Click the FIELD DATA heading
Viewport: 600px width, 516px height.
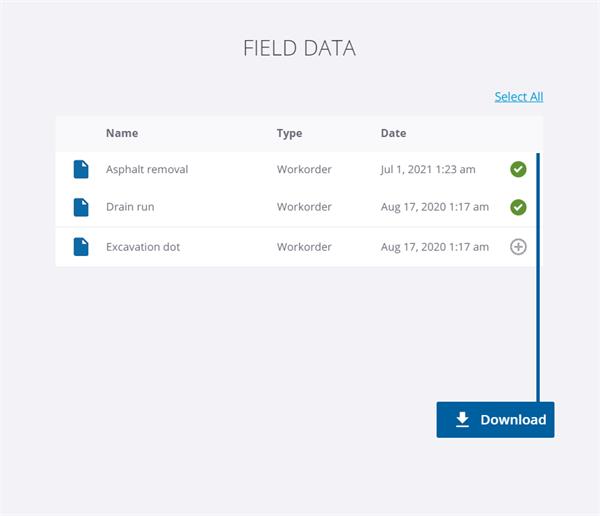click(x=299, y=48)
